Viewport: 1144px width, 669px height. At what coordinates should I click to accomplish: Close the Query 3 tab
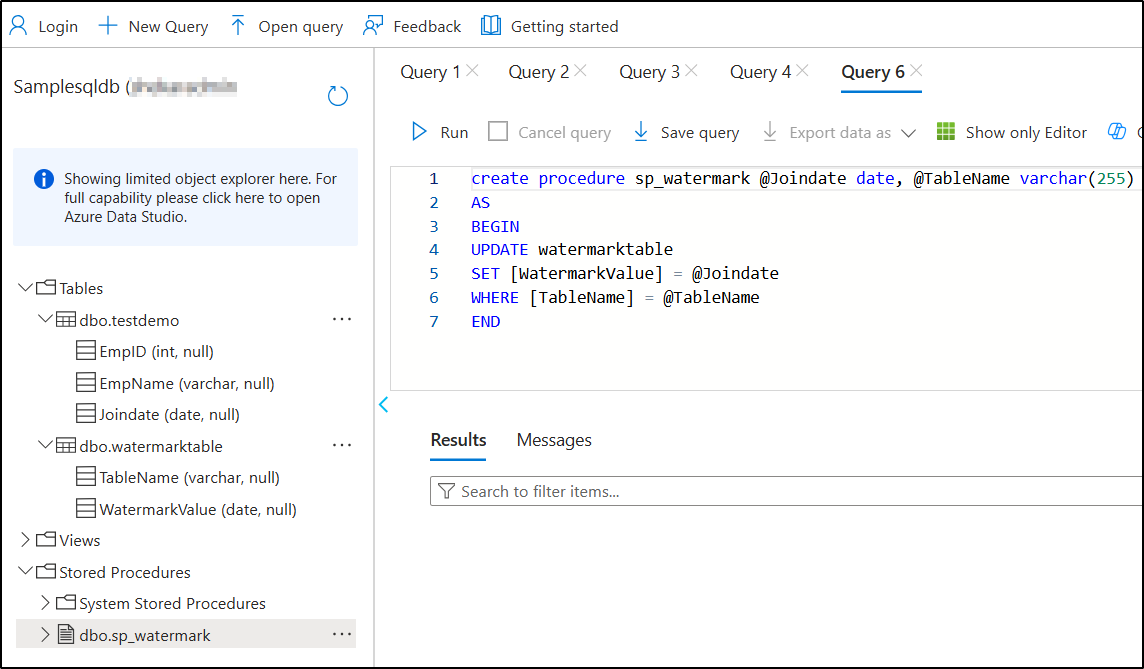pos(691,71)
